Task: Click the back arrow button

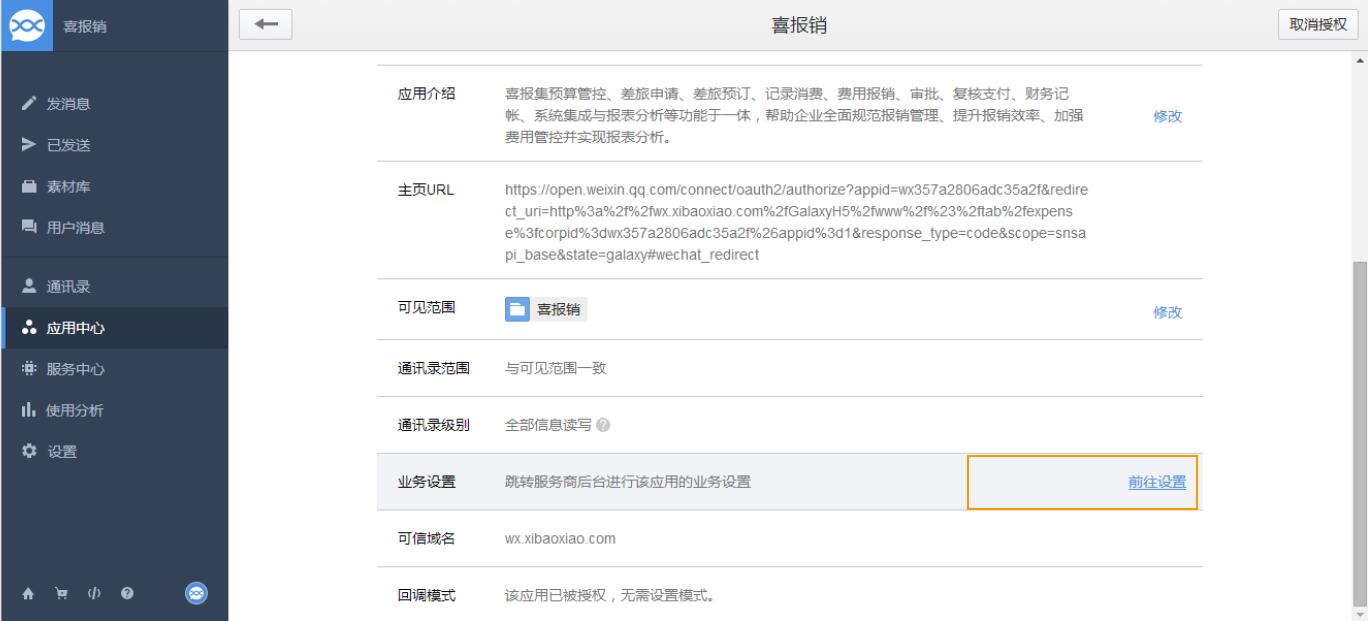Action: tap(265, 25)
